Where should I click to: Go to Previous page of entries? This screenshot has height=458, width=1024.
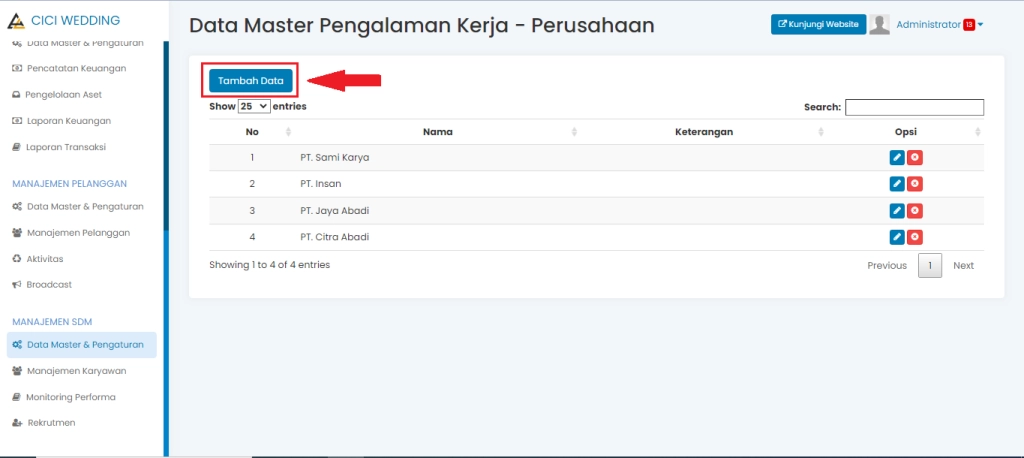[887, 265]
